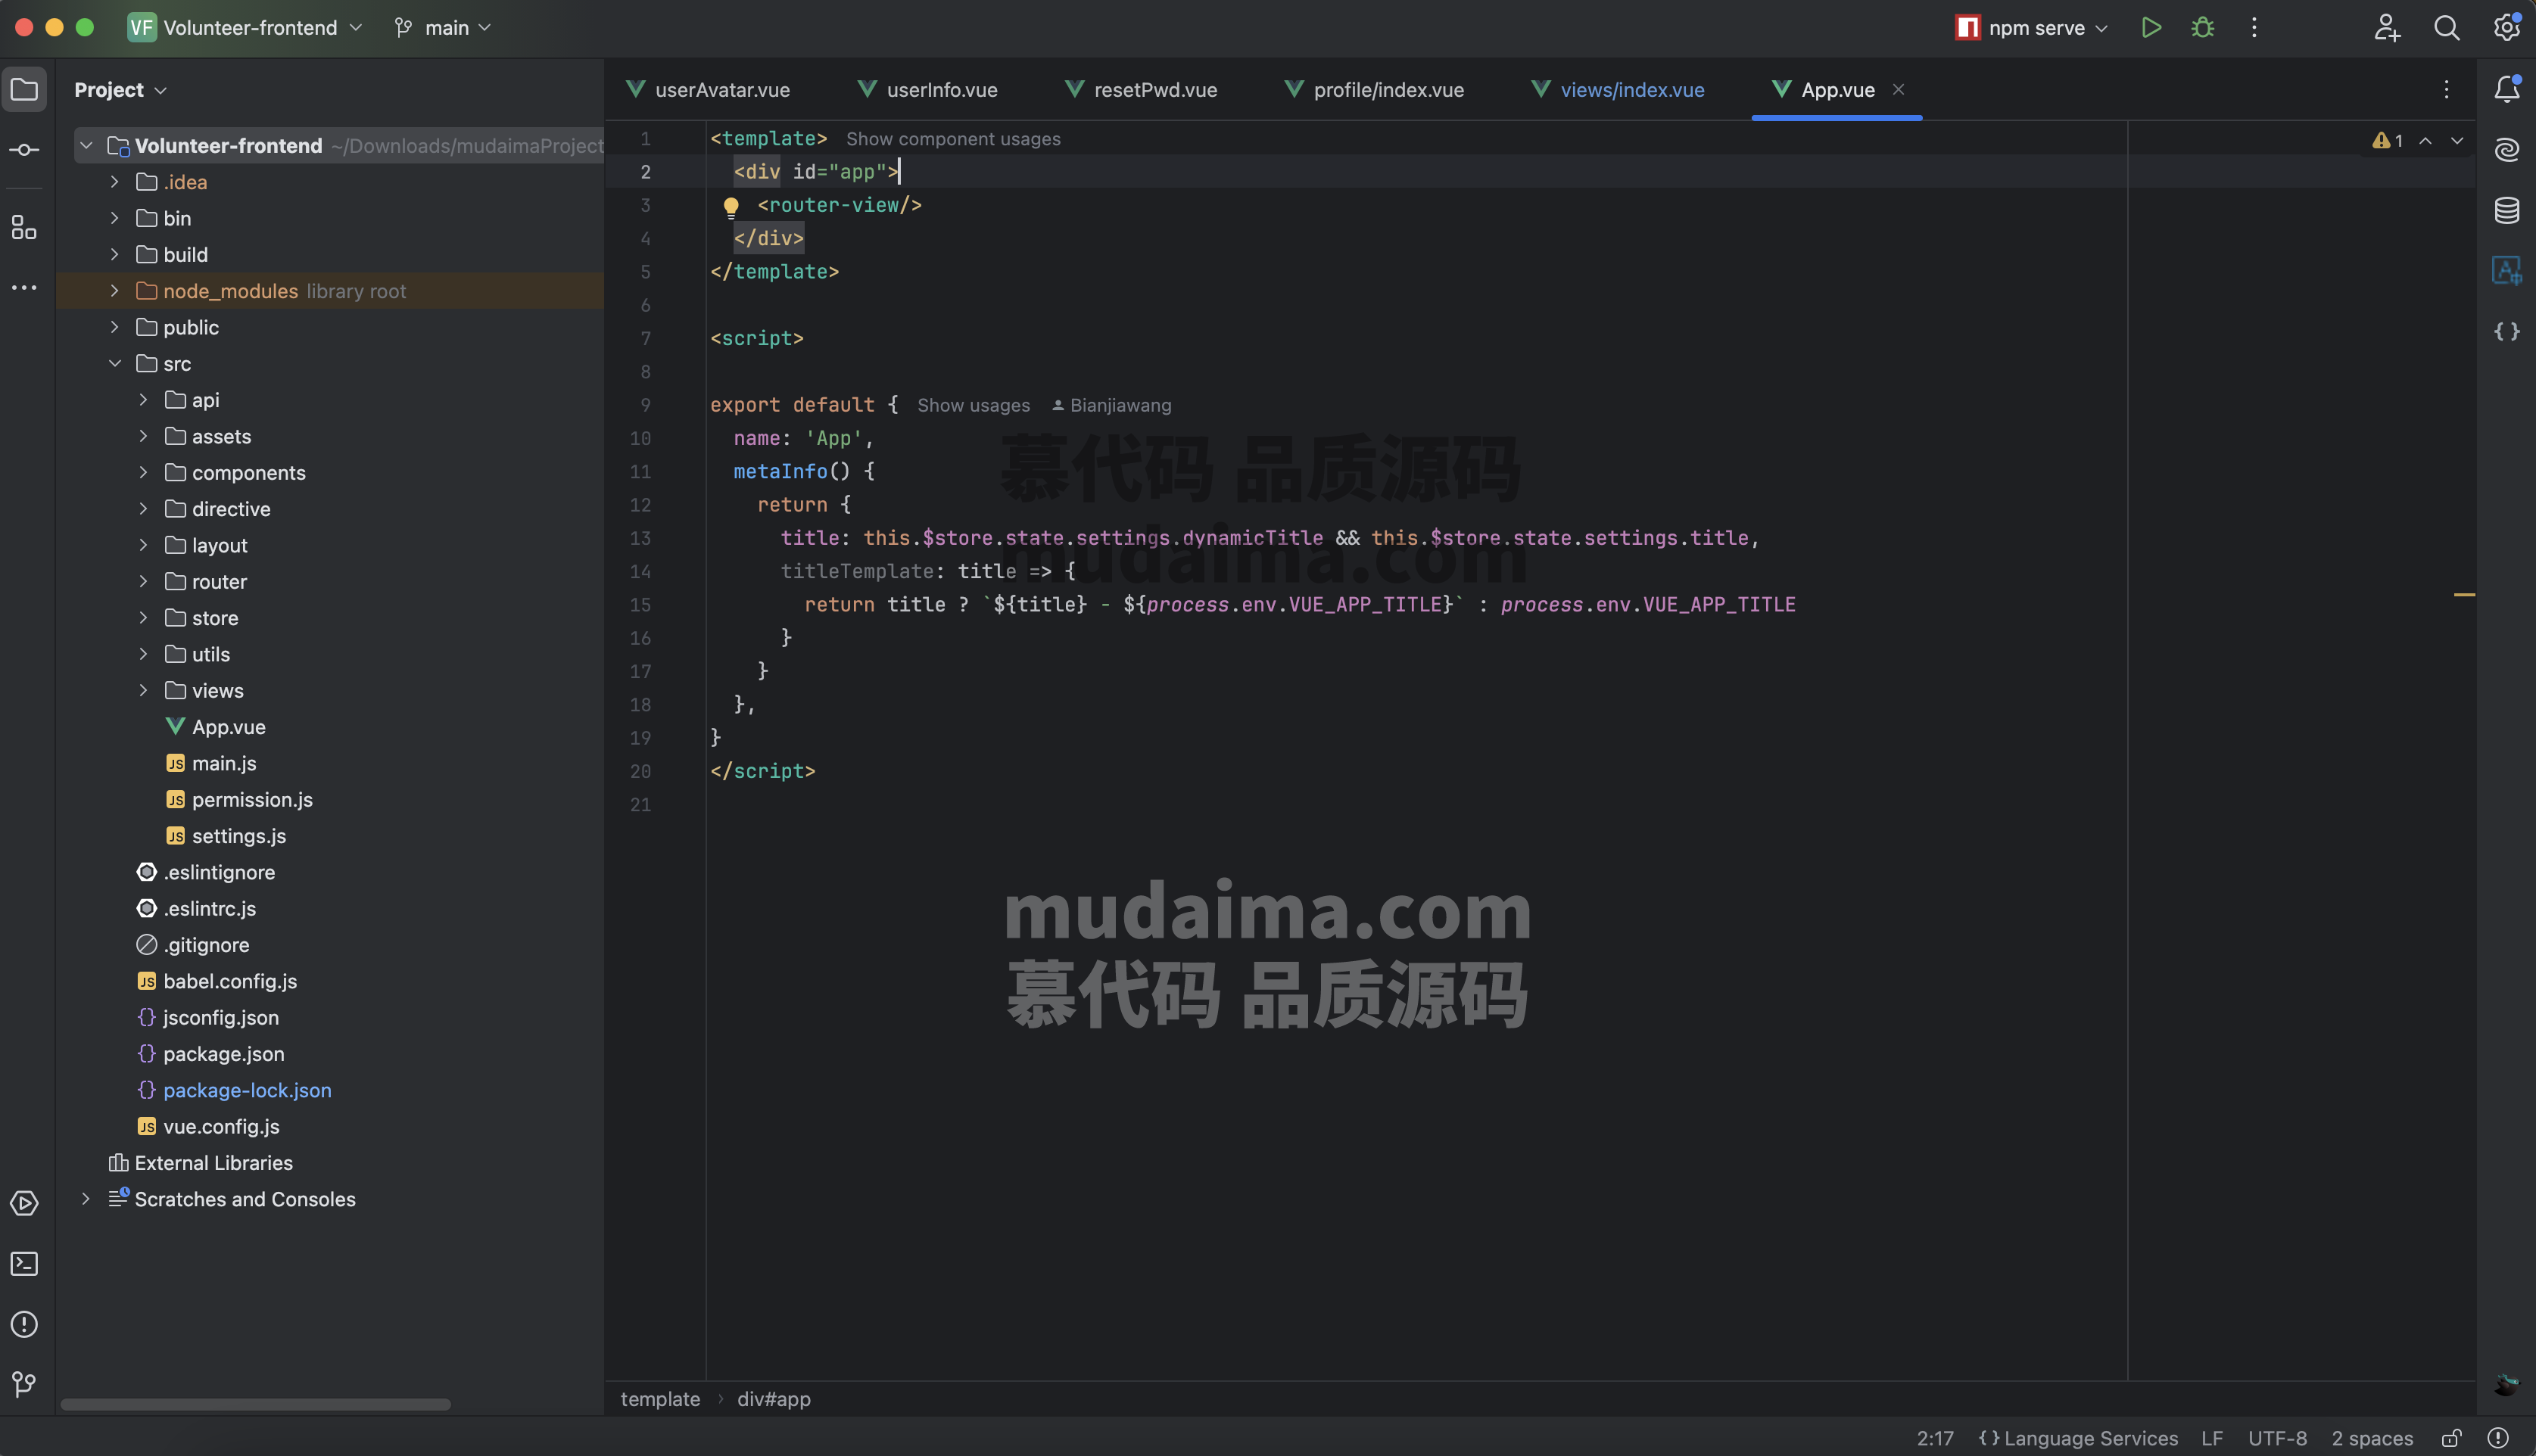Click the warnings count indicator
2536x1456 pixels.
[x=2388, y=141]
